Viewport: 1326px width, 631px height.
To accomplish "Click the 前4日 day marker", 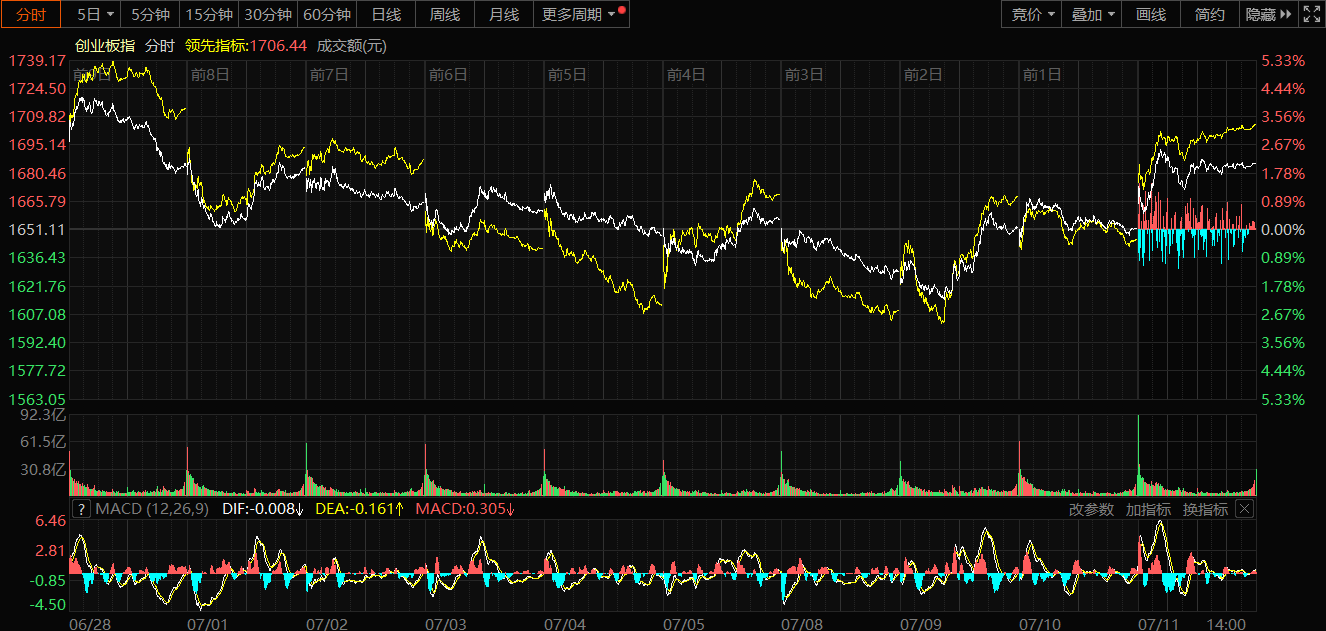I will click(686, 74).
